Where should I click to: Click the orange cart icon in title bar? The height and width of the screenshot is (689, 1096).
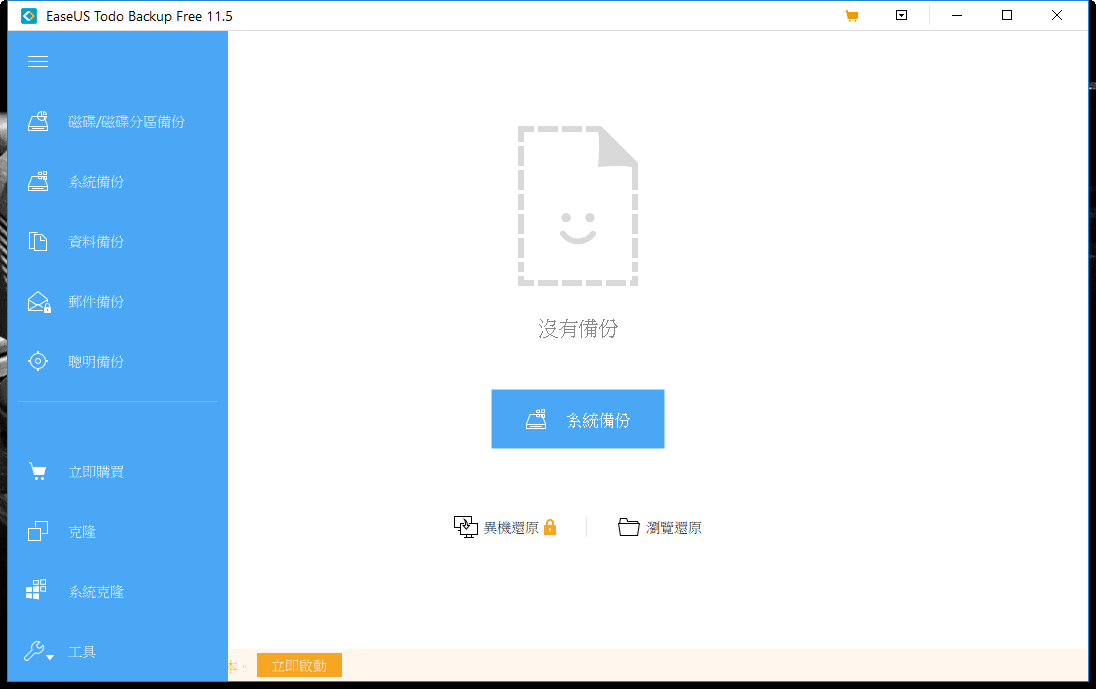851,15
